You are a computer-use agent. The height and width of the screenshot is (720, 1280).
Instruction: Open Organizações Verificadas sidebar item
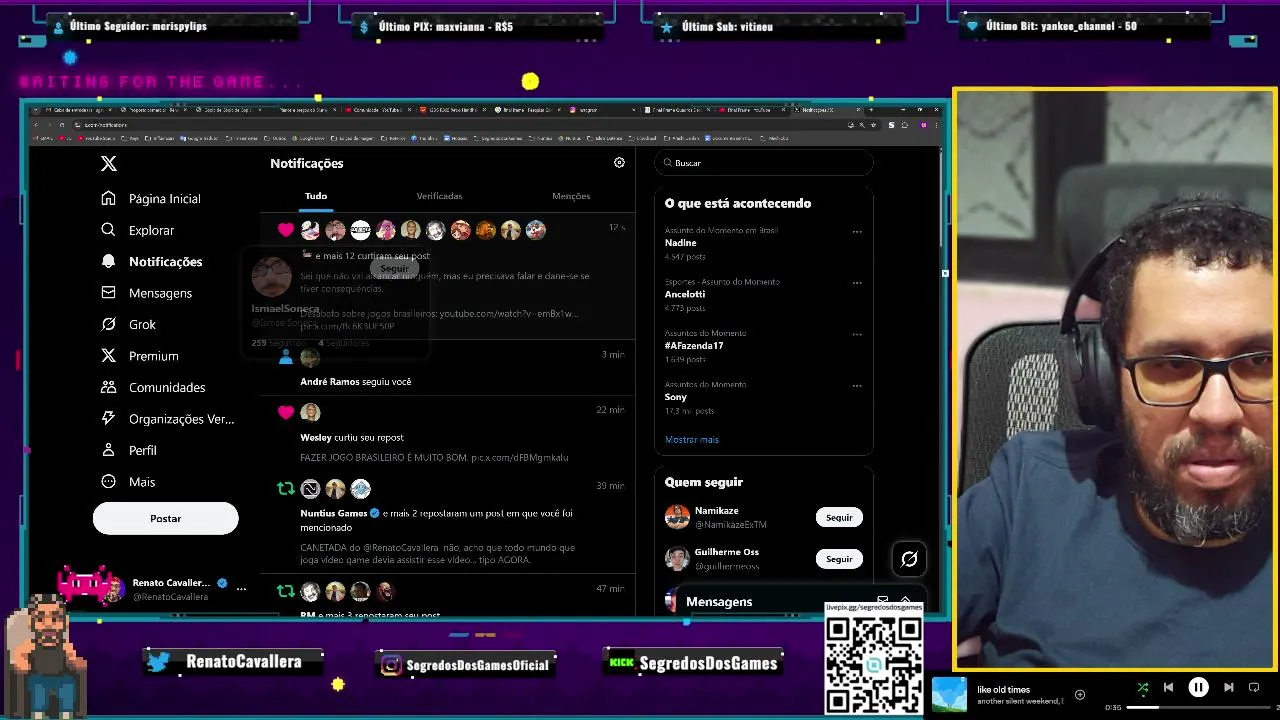coord(167,419)
